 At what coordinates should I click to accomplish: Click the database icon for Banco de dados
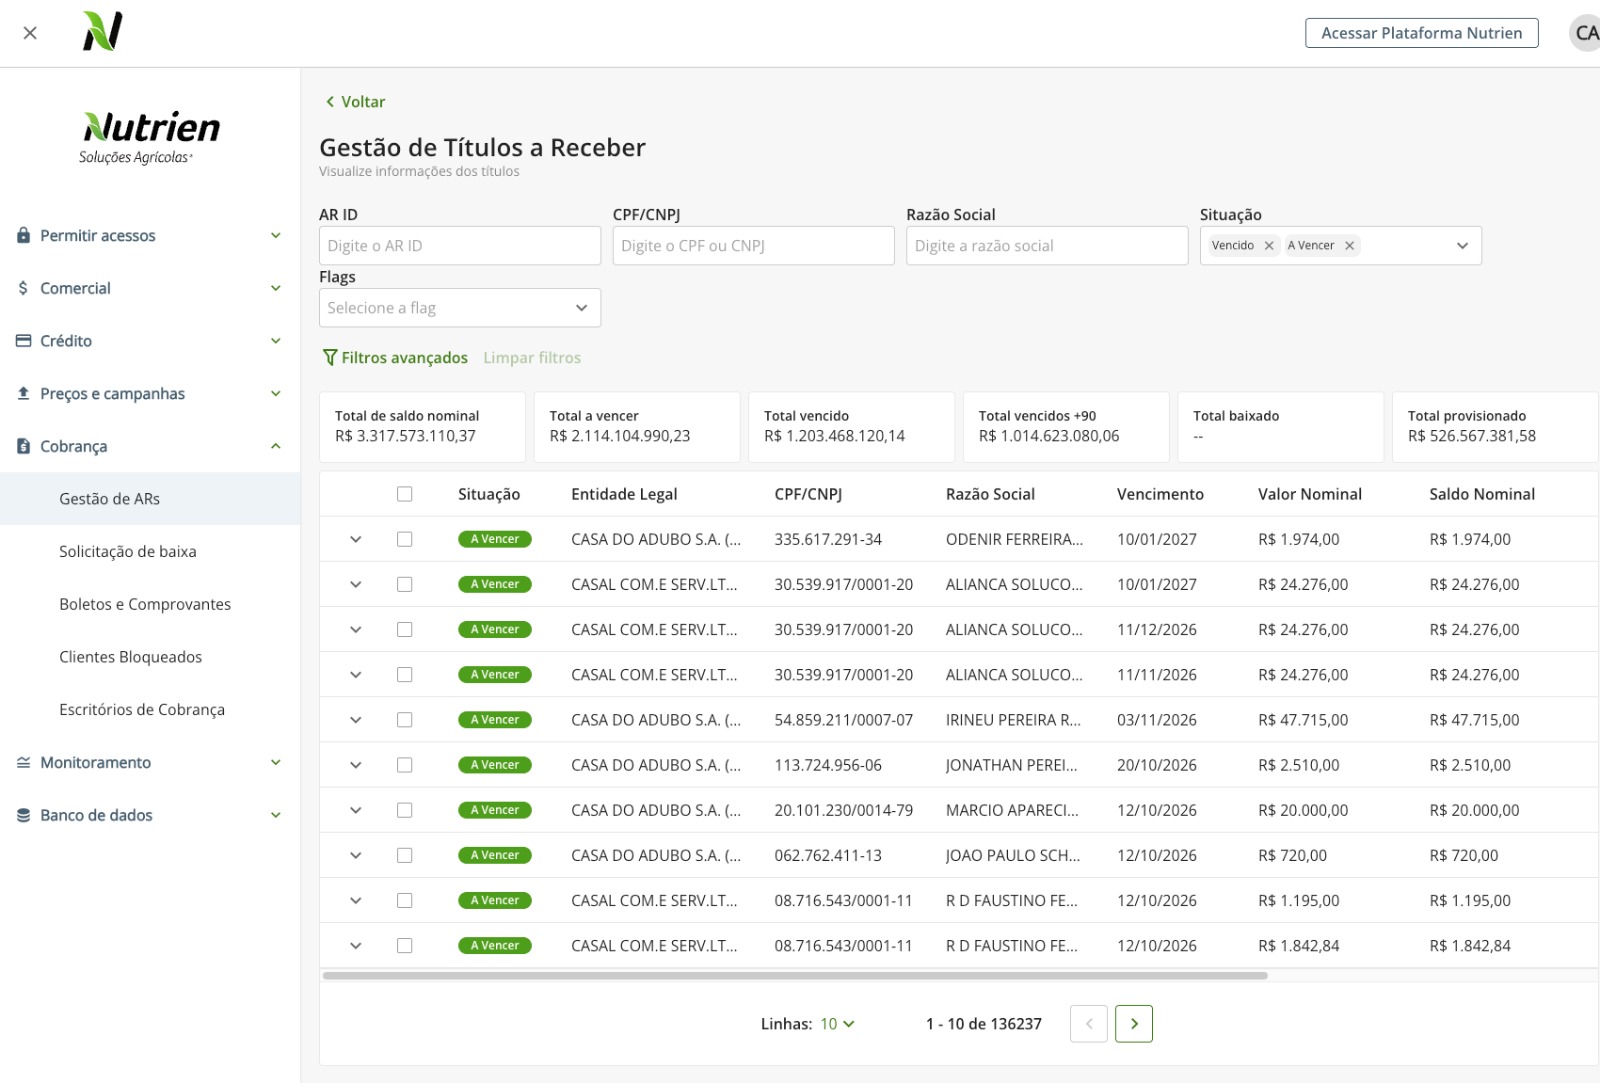click(22, 815)
